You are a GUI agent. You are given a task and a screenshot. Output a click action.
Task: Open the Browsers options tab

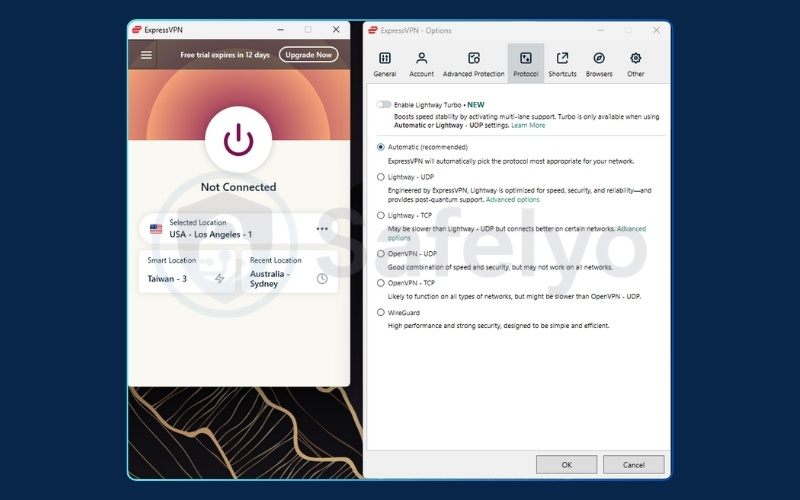(x=599, y=64)
